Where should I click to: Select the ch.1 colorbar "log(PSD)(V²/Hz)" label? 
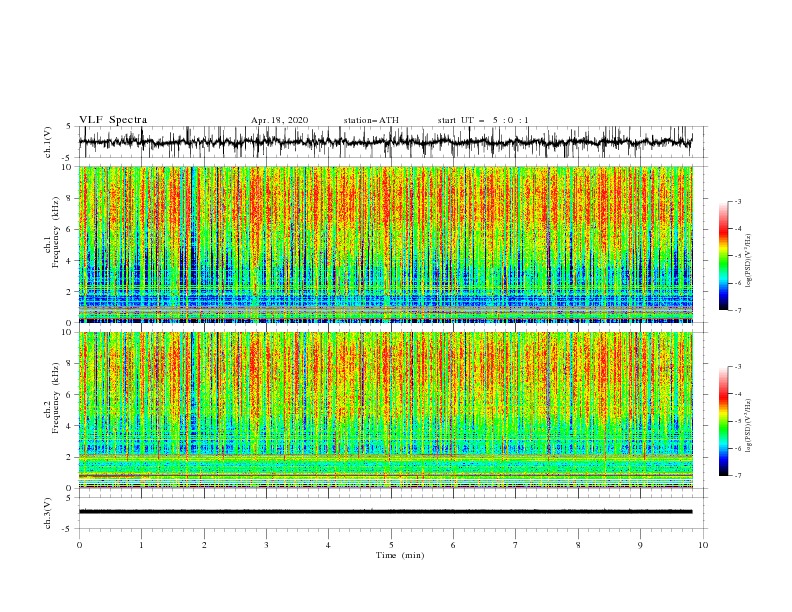coord(748,261)
